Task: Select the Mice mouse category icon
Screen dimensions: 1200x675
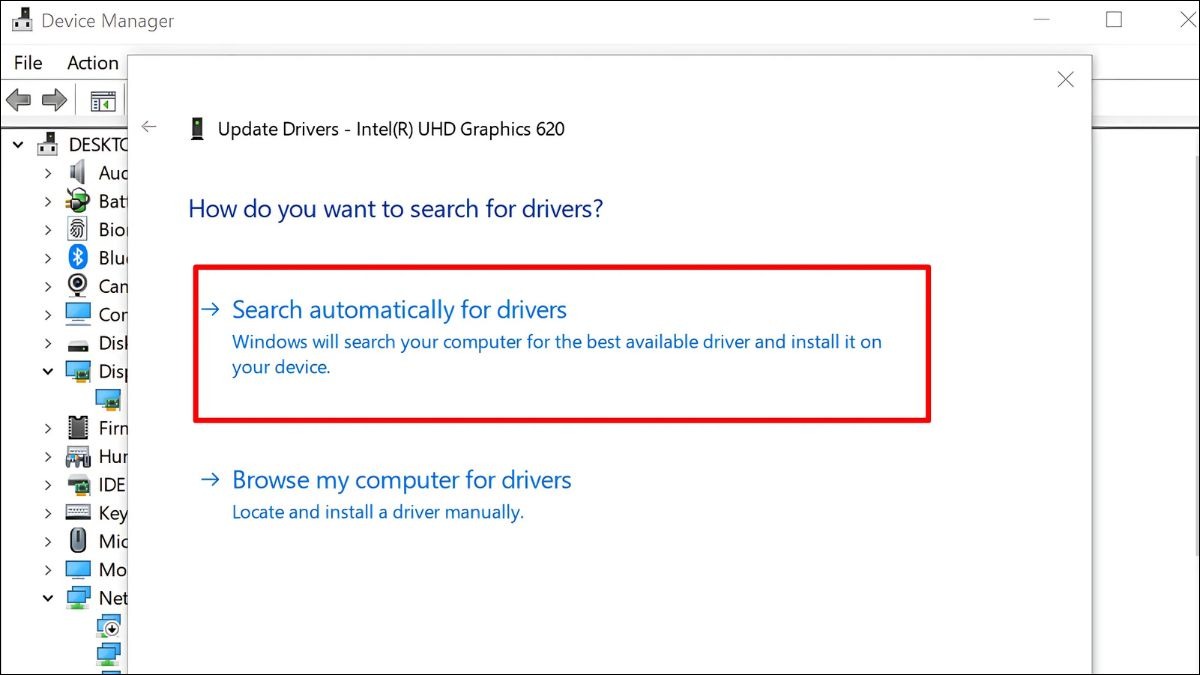Action: pos(78,541)
